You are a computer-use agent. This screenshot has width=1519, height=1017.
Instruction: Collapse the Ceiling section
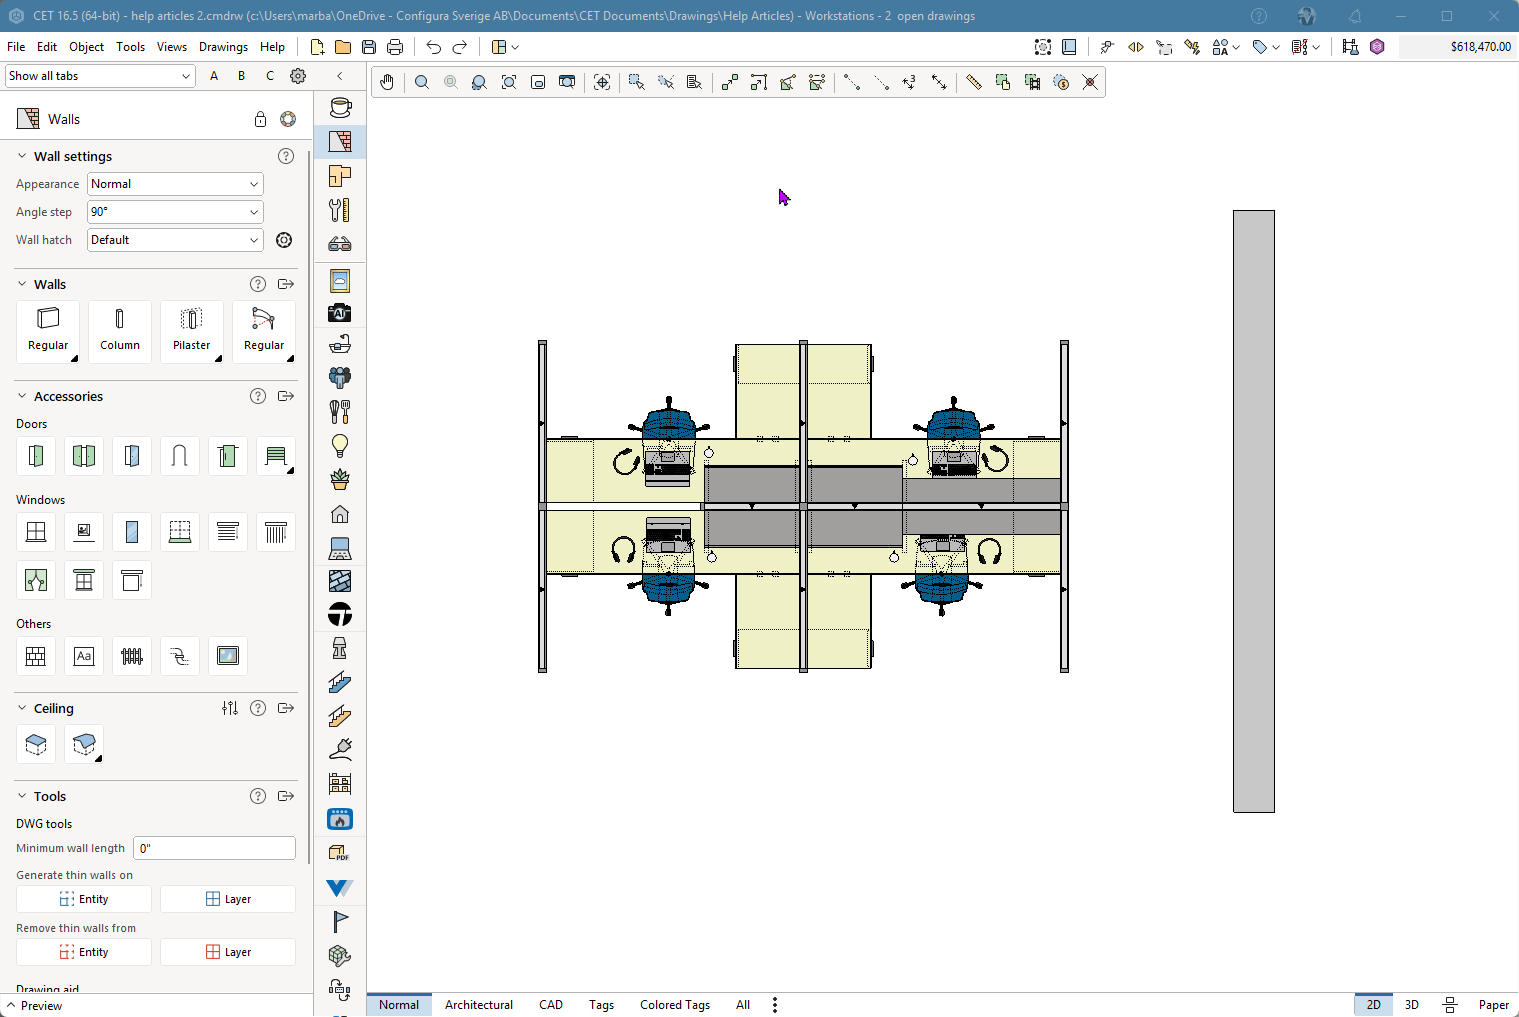(x=22, y=708)
